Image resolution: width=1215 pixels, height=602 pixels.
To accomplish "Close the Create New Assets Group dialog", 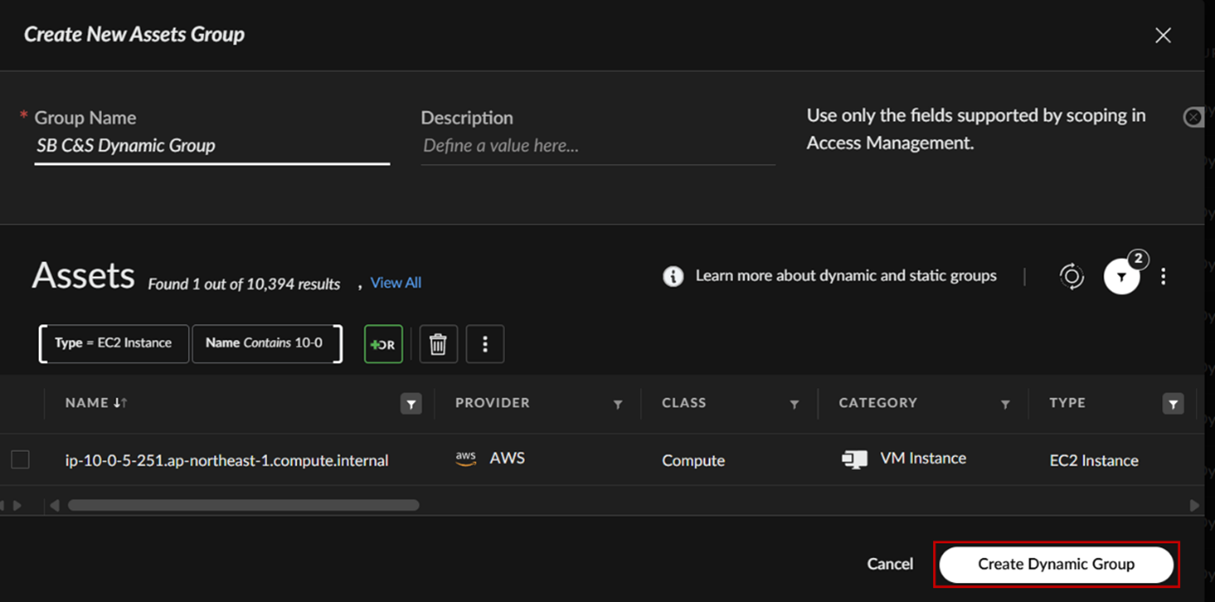I will [x=1162, y=35].
